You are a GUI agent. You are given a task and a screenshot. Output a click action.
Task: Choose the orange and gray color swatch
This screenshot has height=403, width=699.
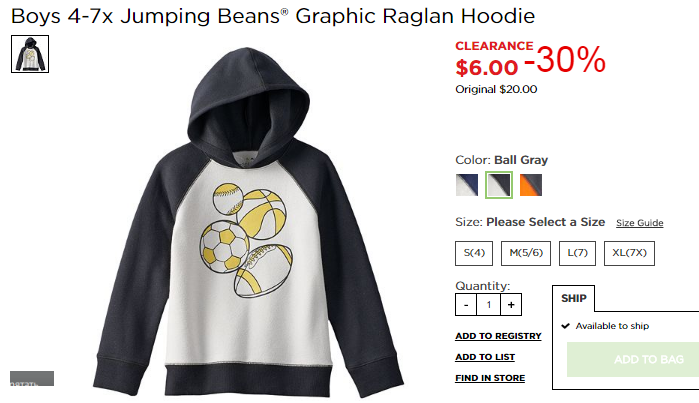click(x=531, y=185)
